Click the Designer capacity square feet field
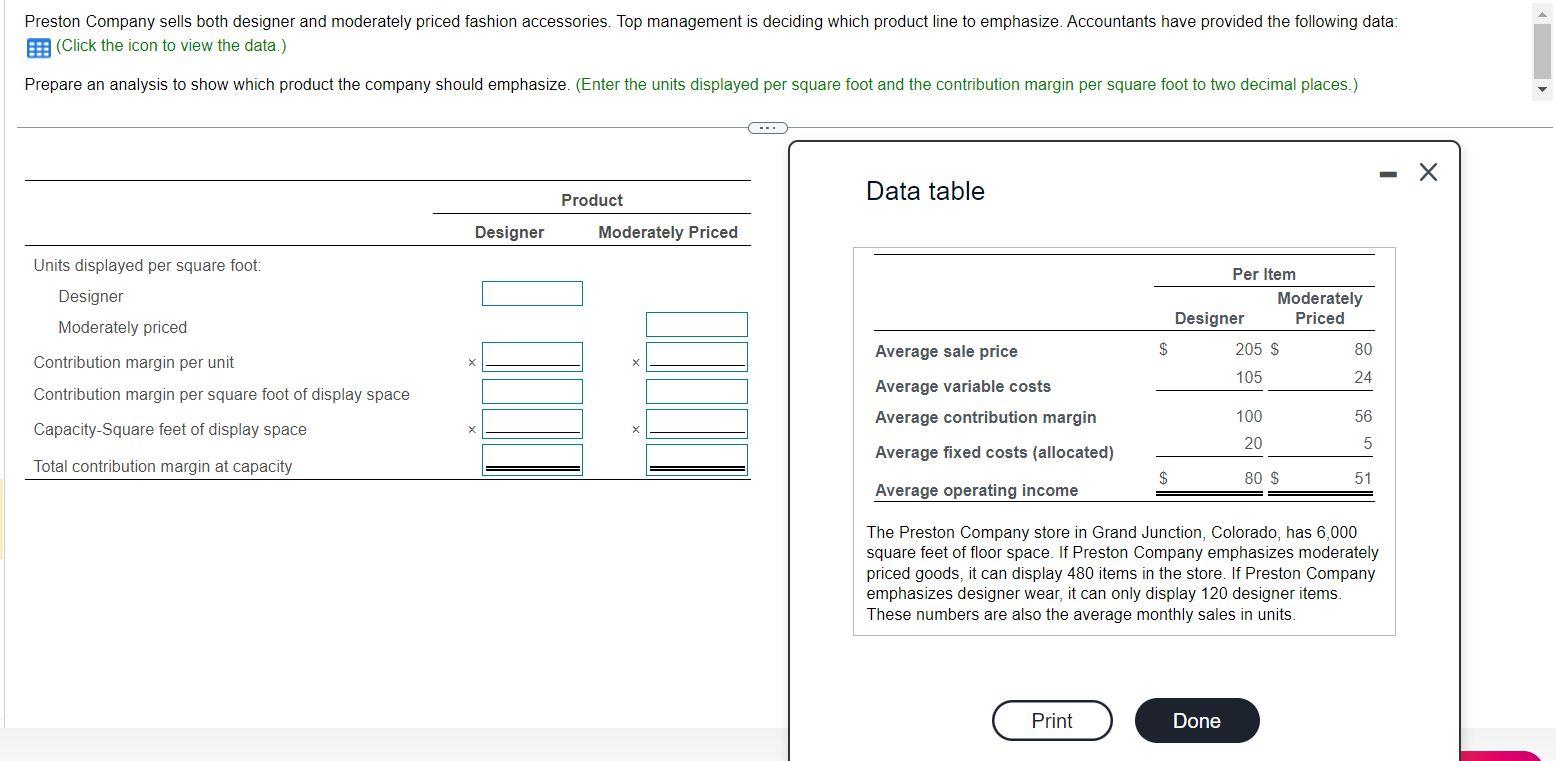This screenshot has height=761, width=1556. click(x=532, y=423)
